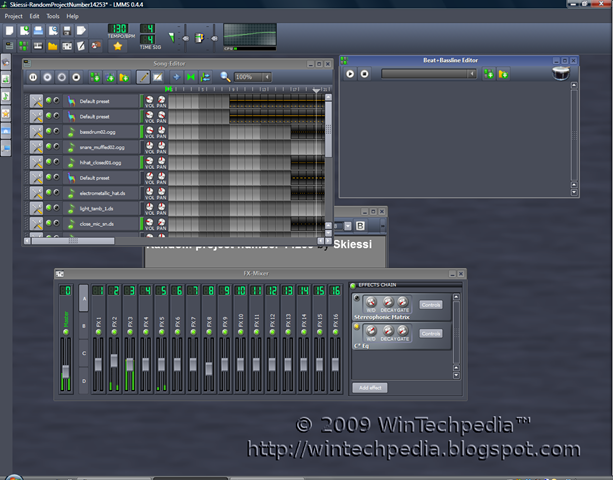Viewport: 613px width, 480px height.
Task: Toggle the Stereophonic Matrix effect LED
Action: tap(357, 298)
